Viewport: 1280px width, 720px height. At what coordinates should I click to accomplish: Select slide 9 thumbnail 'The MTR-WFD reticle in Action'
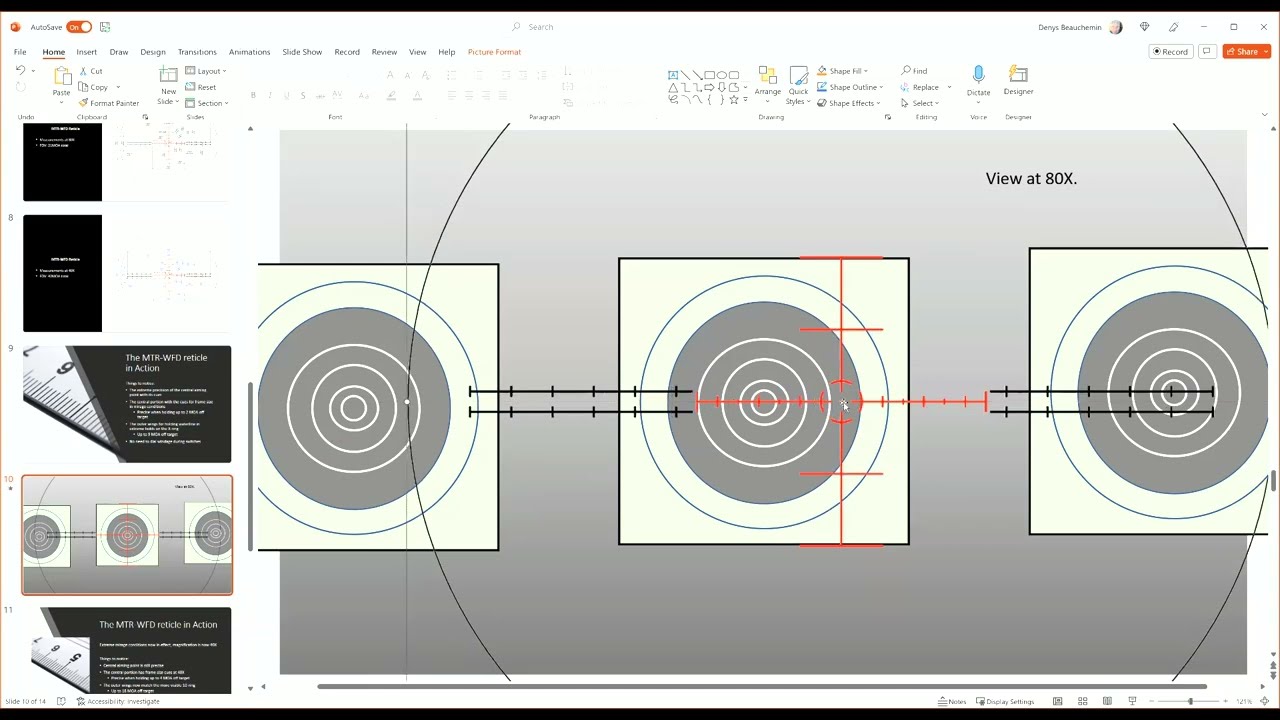point(127,404)
